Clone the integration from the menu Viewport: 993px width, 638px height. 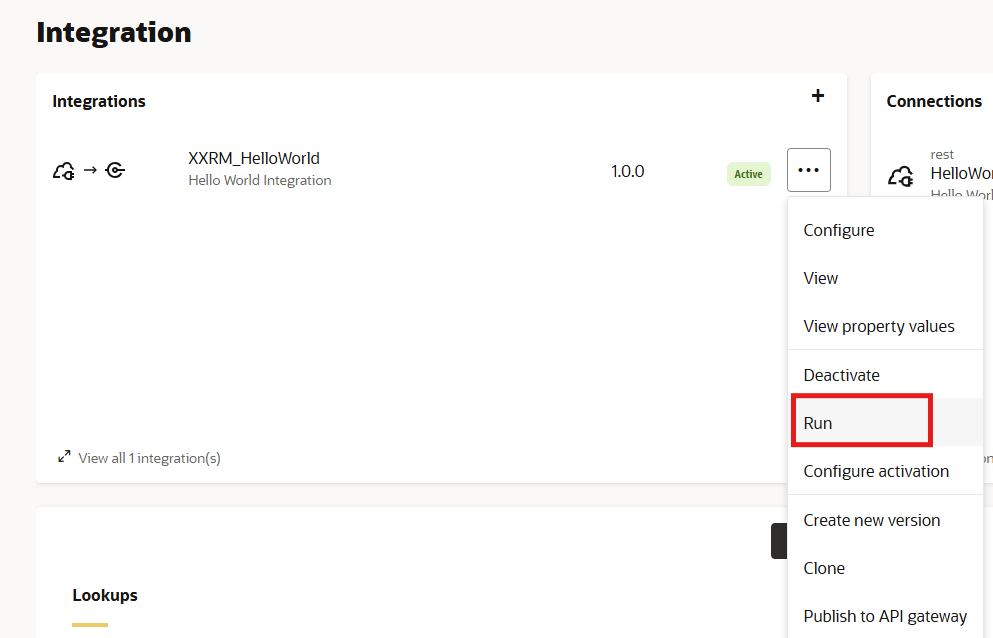824,568
